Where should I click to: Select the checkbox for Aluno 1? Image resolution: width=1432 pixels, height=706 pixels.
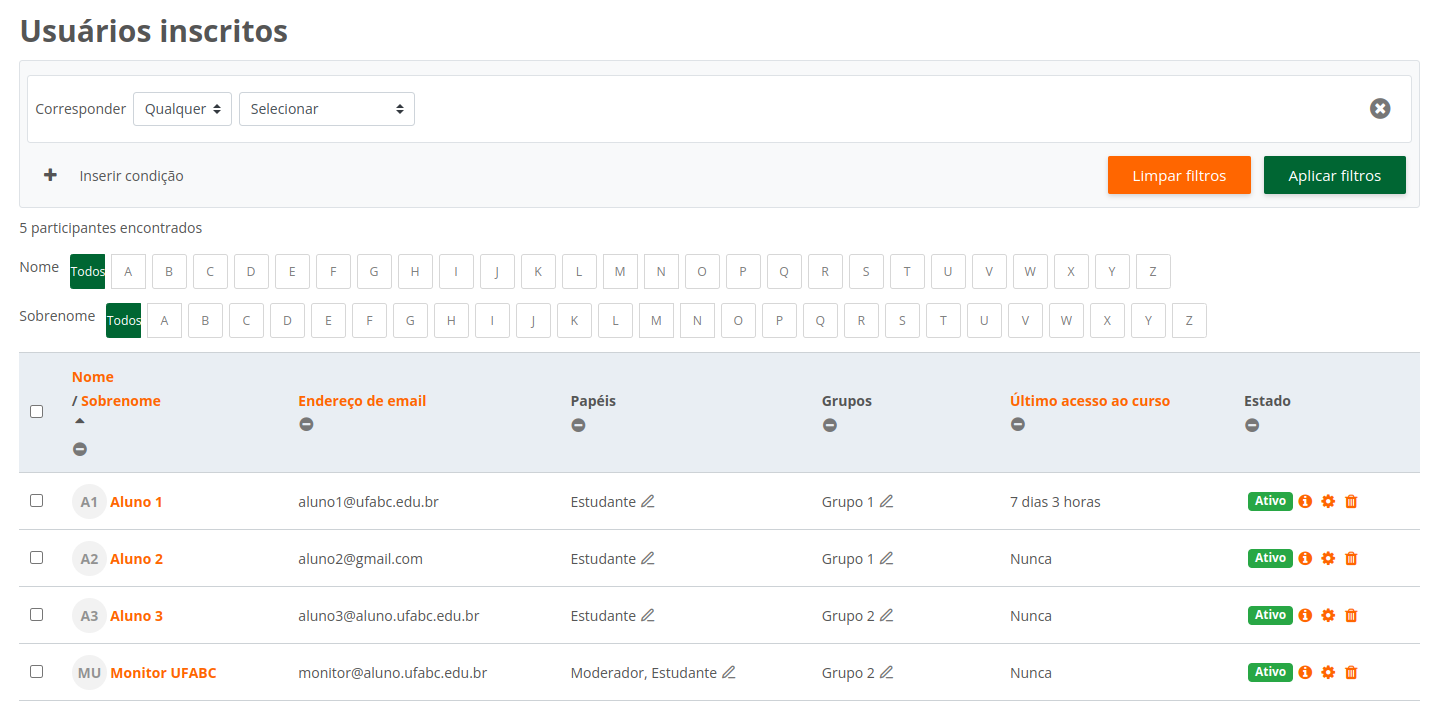click(37, 501)
